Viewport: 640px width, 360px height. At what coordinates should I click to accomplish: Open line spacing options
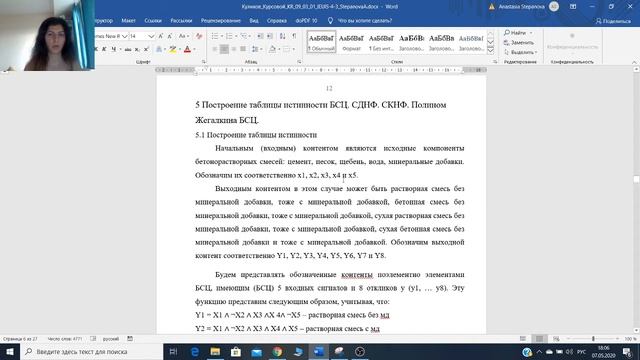pos(256,49)
